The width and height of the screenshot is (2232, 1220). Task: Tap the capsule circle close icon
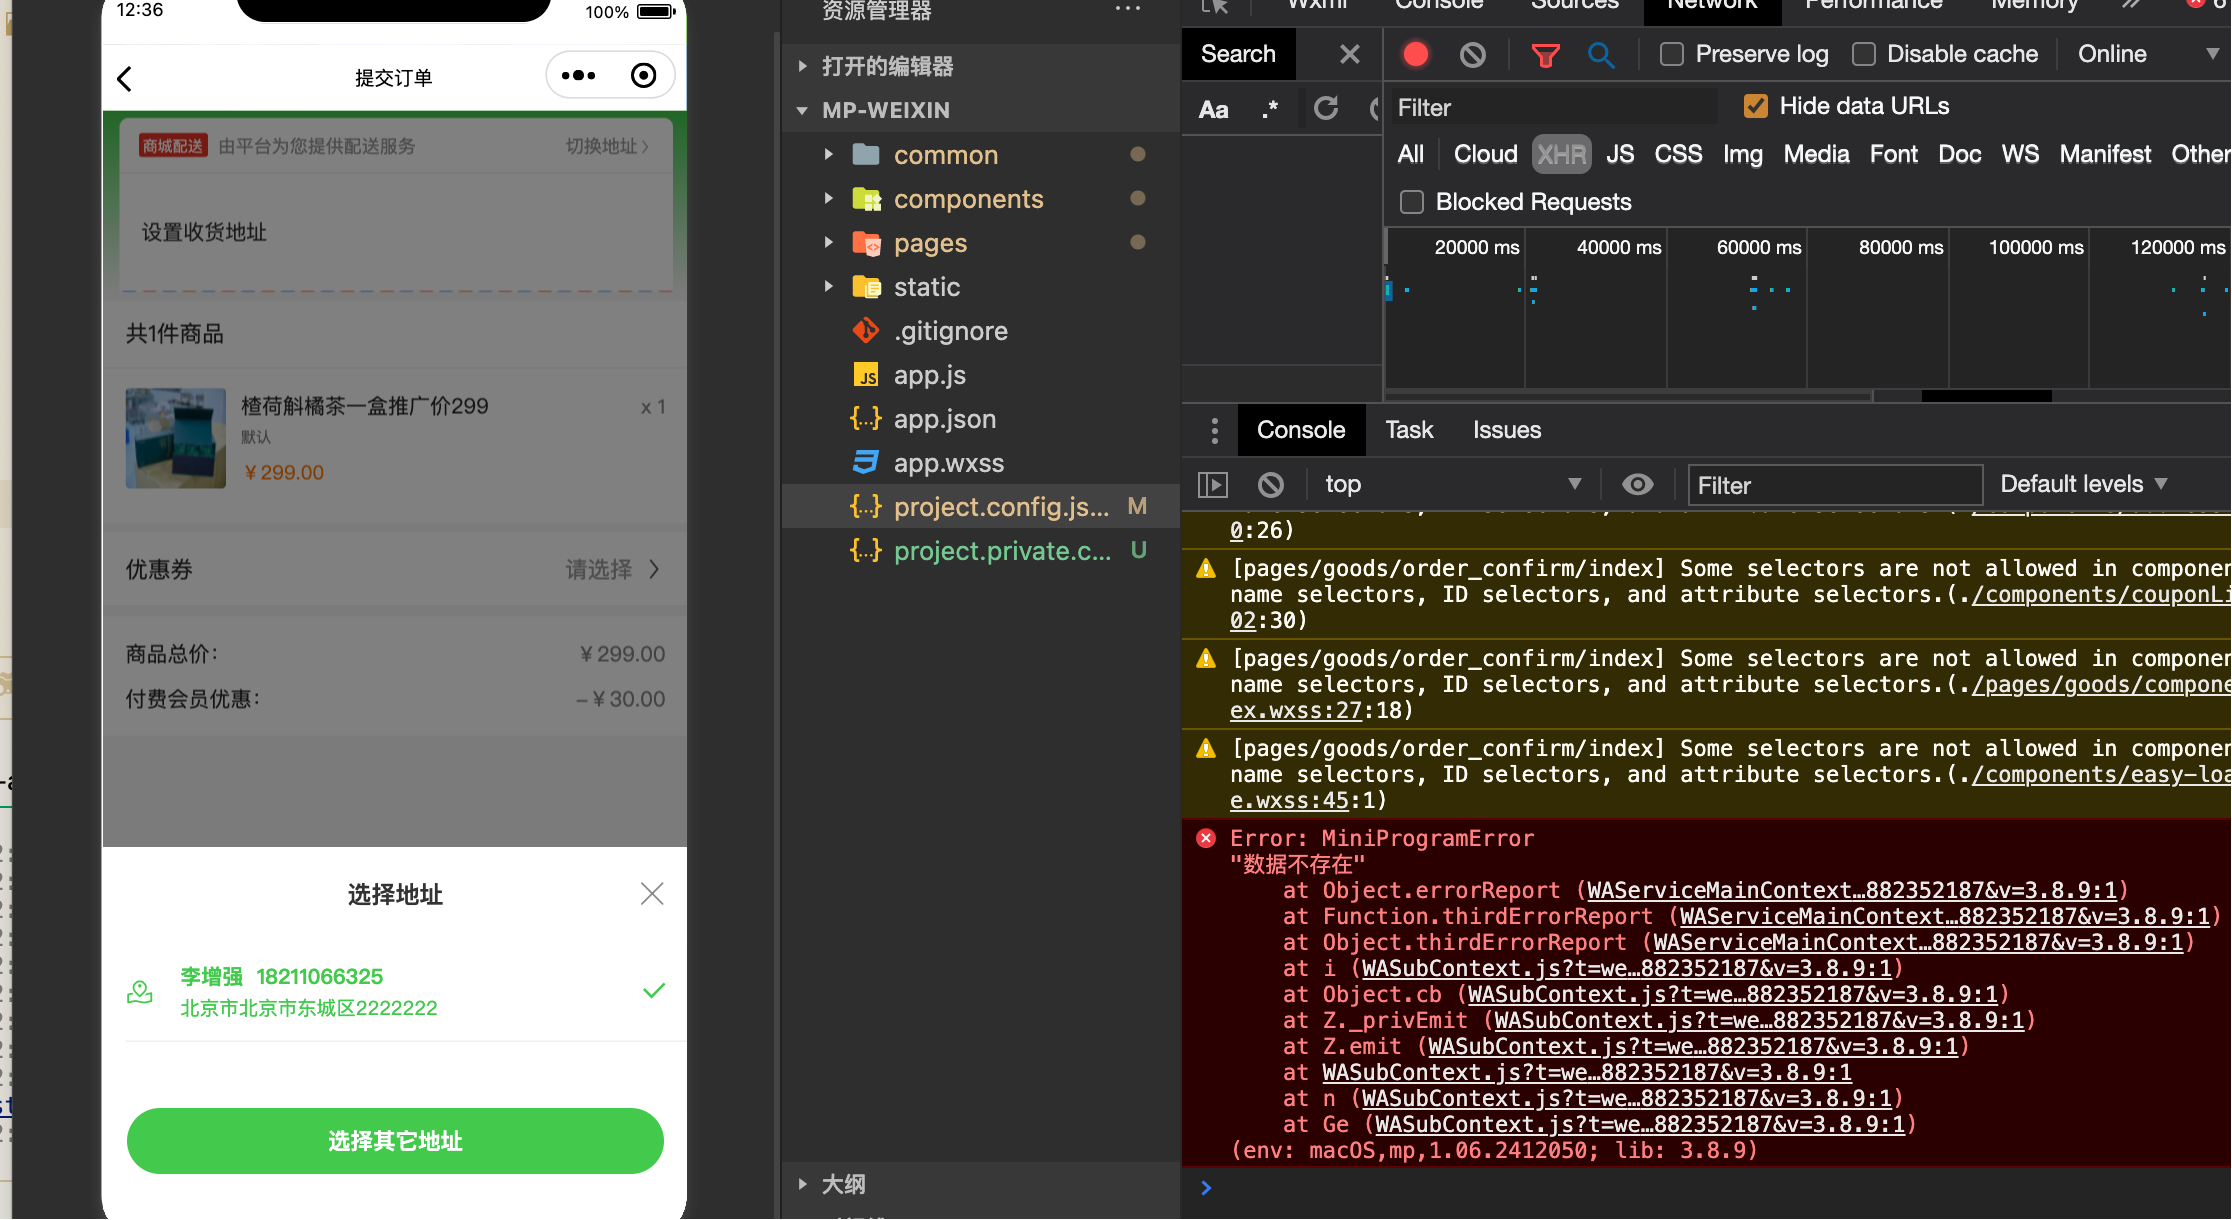pyautogui.click(x=643, y=76)
